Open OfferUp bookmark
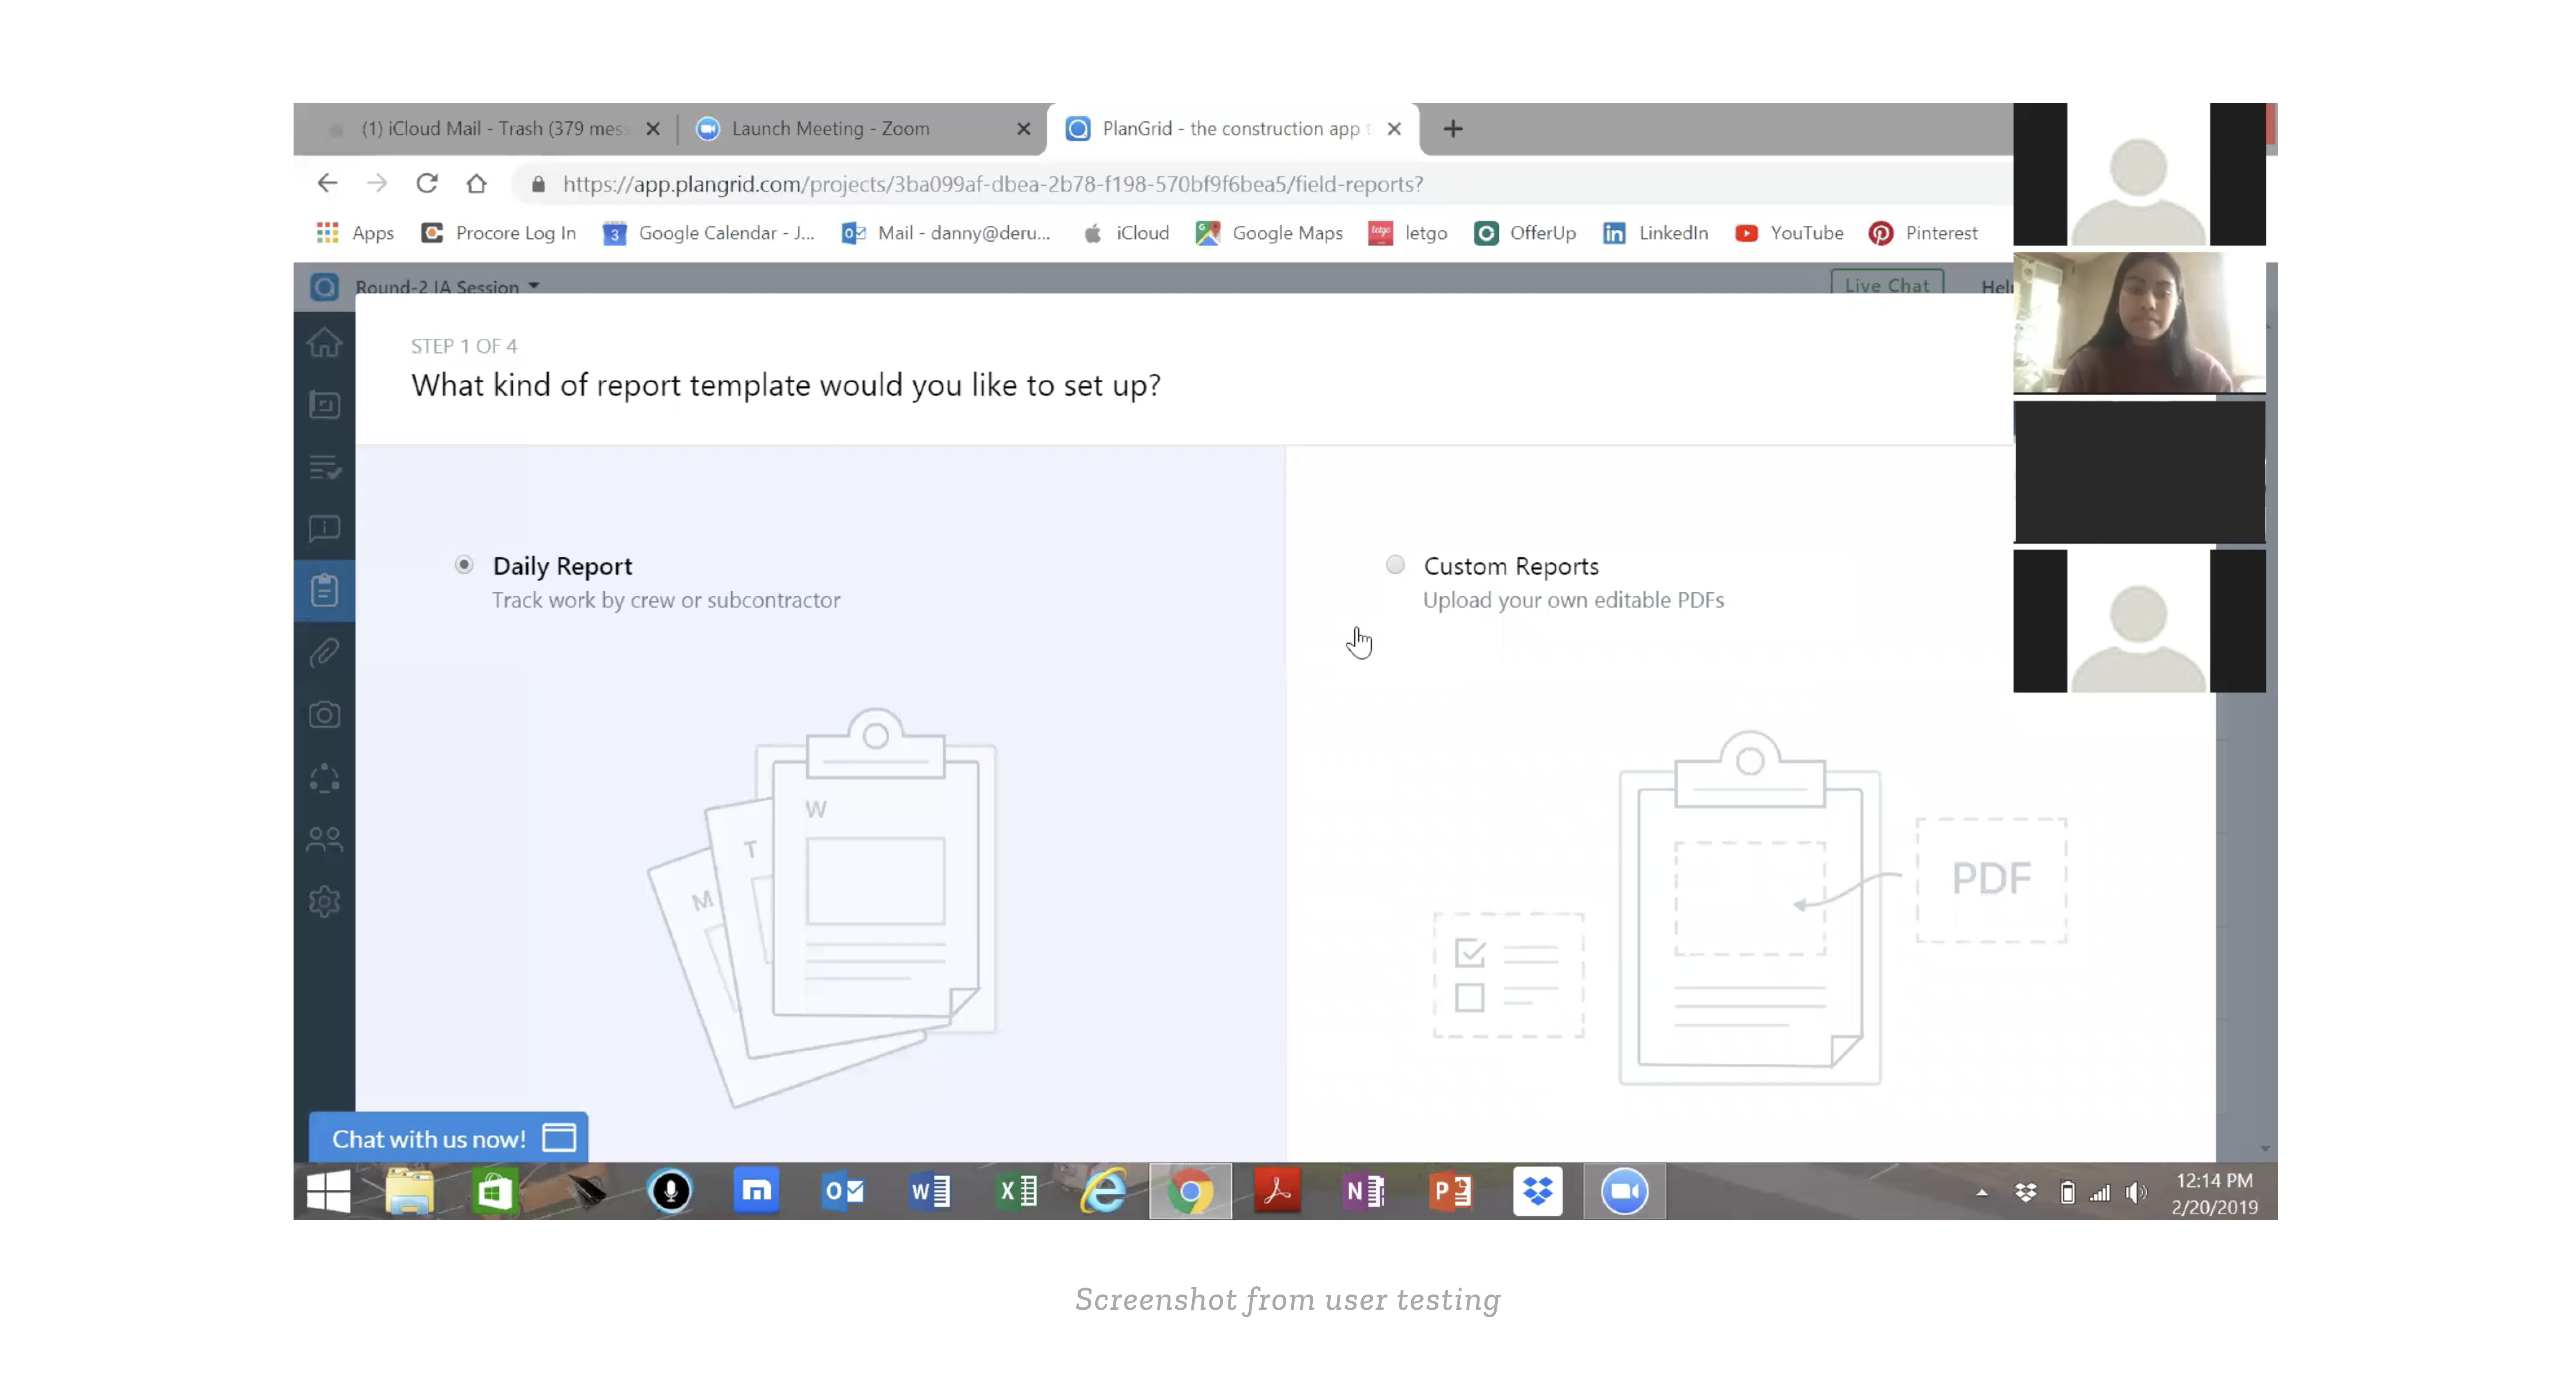 point(1525,233)
